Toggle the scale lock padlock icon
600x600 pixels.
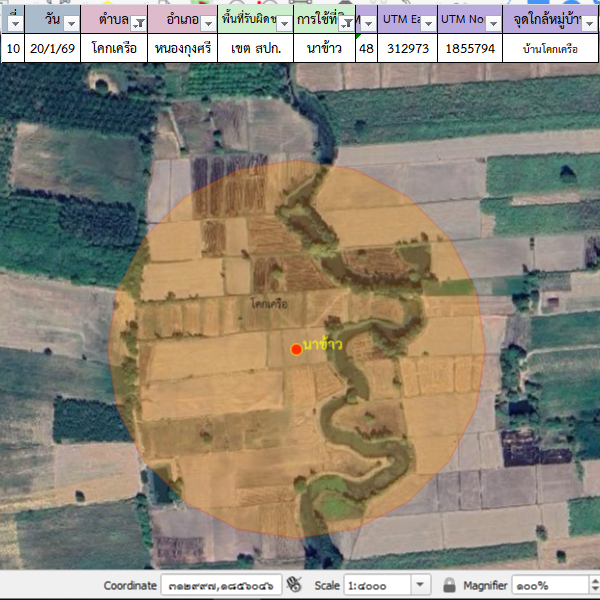coord(450,585)
